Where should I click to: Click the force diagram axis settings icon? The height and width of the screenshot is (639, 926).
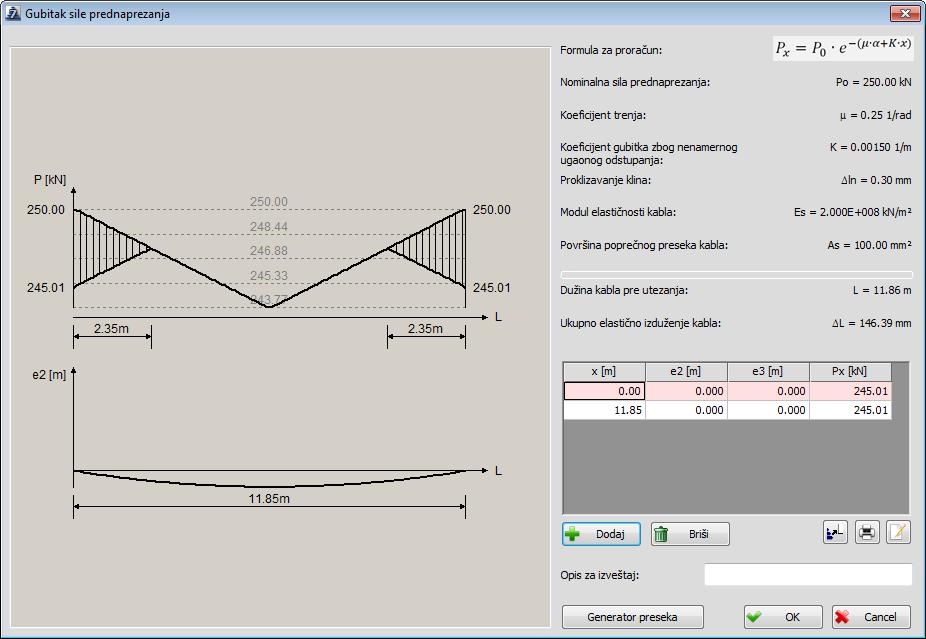tap(835, 533)
